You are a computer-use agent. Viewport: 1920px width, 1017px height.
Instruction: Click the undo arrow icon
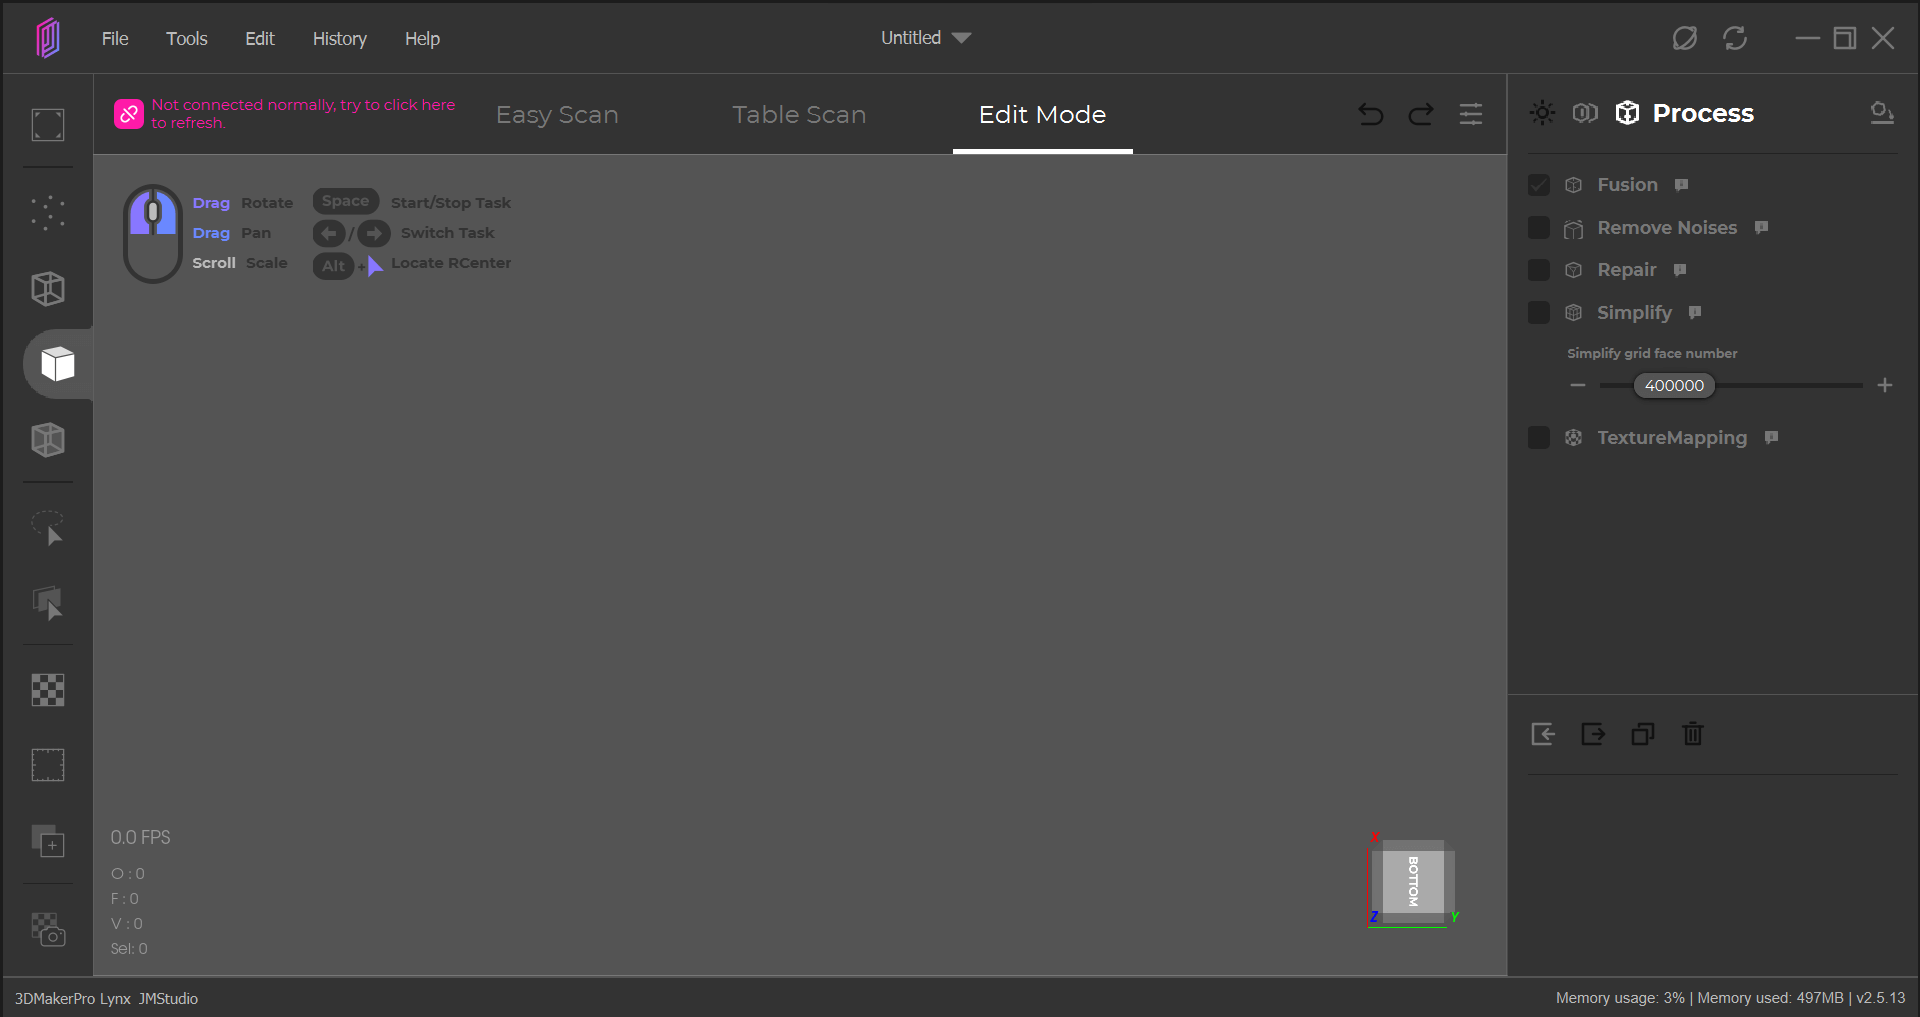(1371, 115)
